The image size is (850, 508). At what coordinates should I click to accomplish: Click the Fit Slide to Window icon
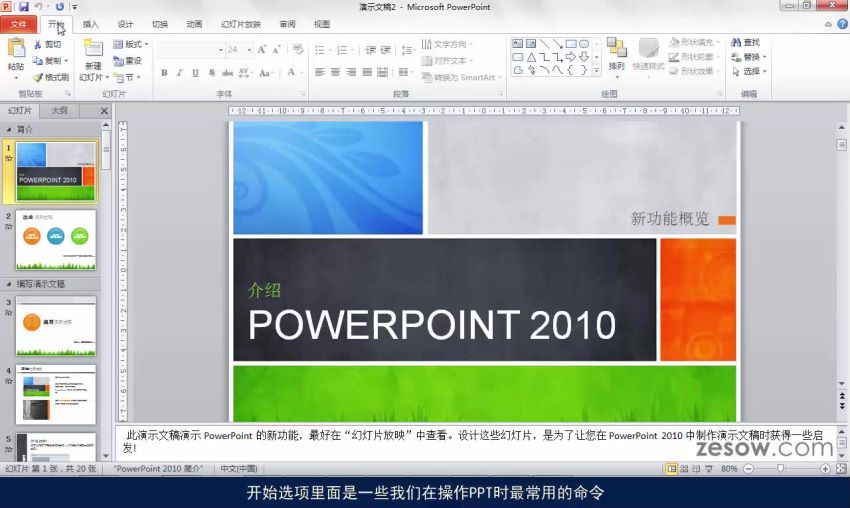[841, 469]
